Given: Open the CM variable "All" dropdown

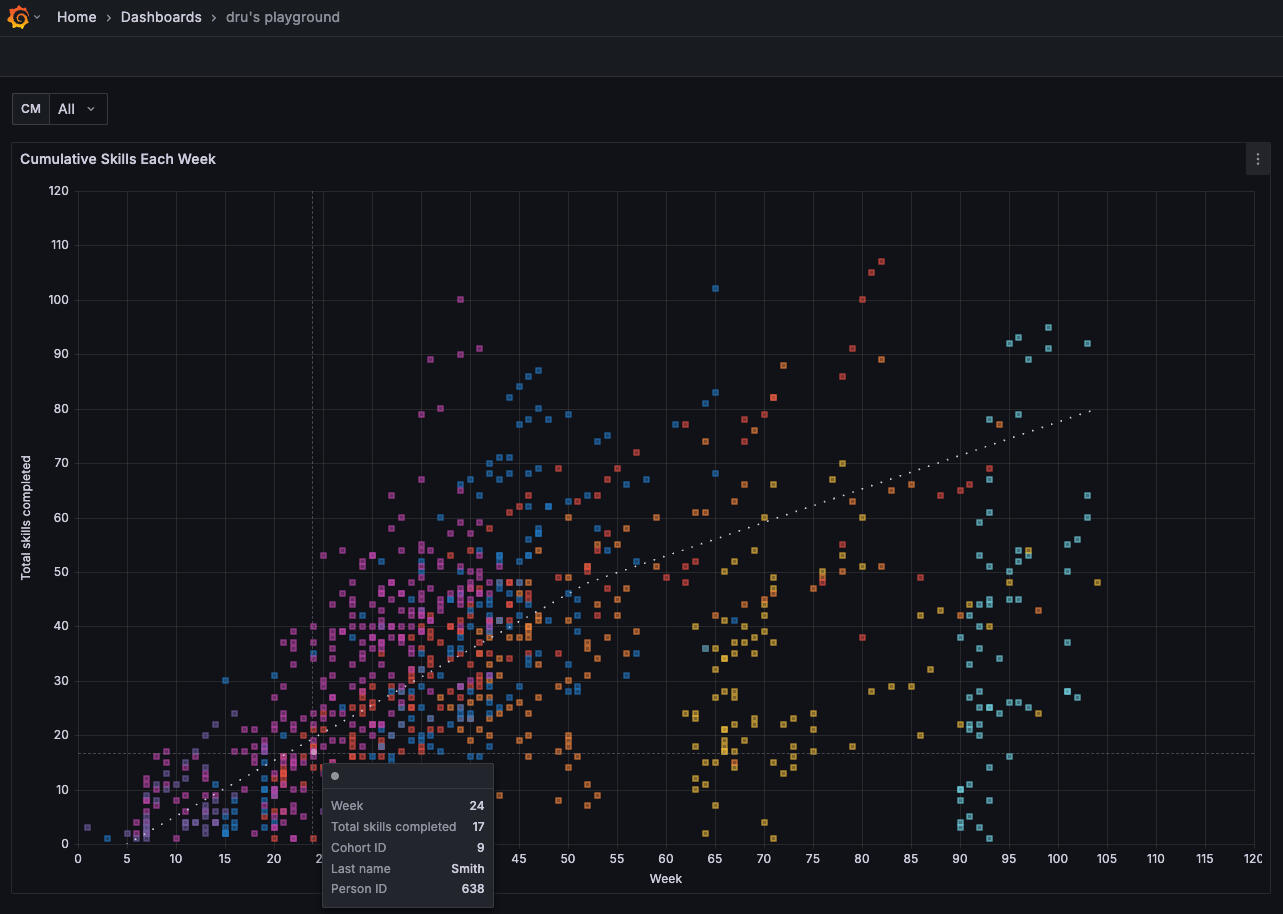Looking at the screenshot, I should pos(77,109).
